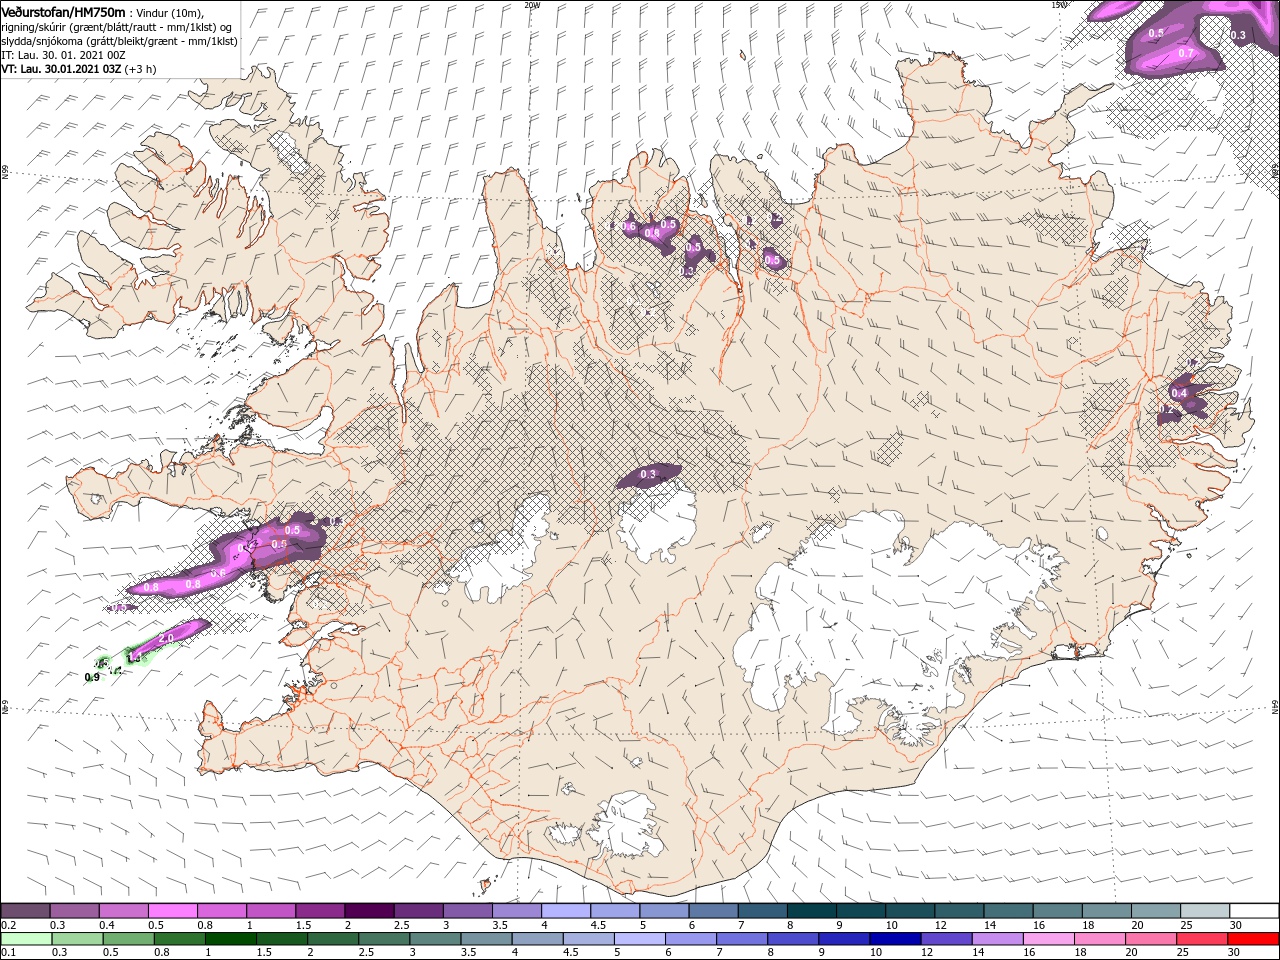The height and width of the screenshot is (960, 1280).
Task: Click the VT: Lau. 30.01.2021 03Z valid time
Action: coord(62,69)
